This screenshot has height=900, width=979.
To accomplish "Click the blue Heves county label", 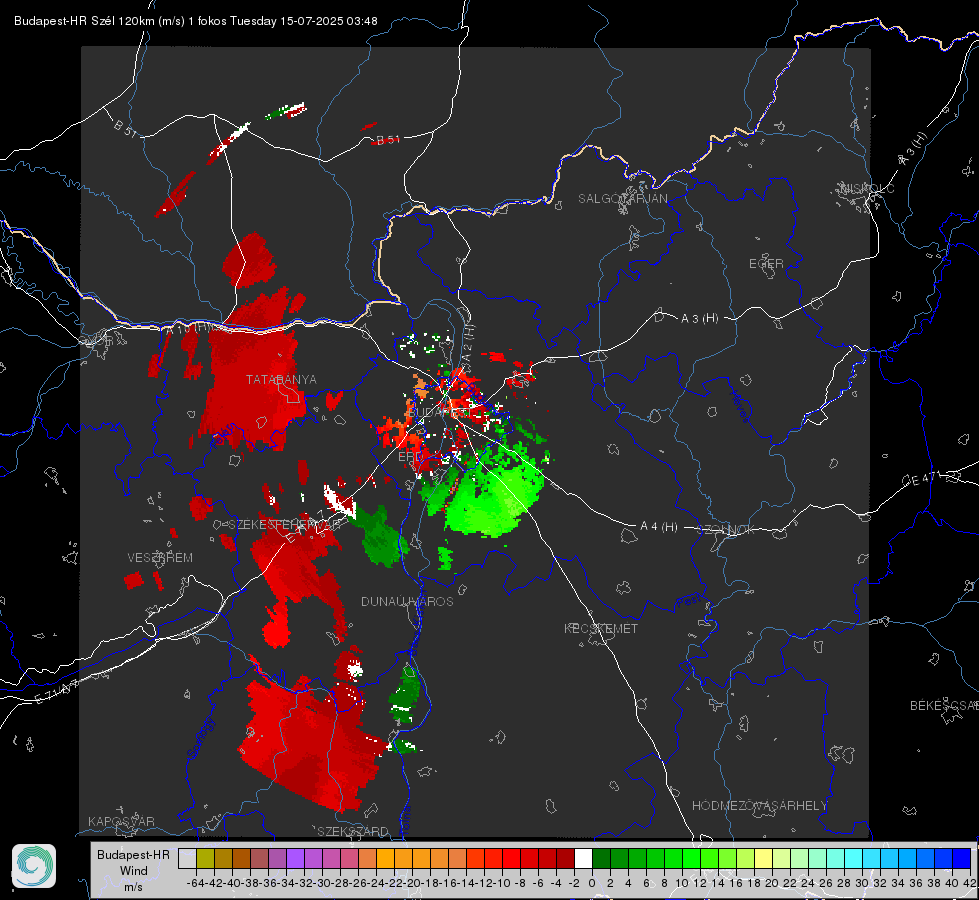I will click(739, 406).
